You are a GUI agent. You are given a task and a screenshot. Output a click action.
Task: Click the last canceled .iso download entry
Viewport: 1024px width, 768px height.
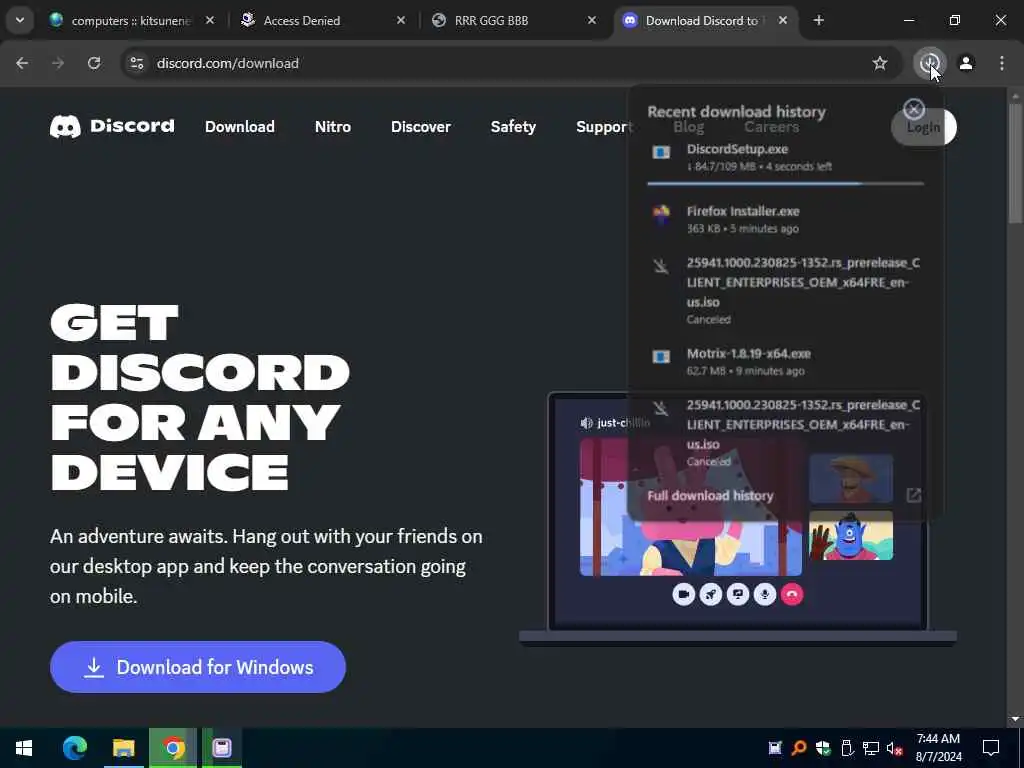785,433
